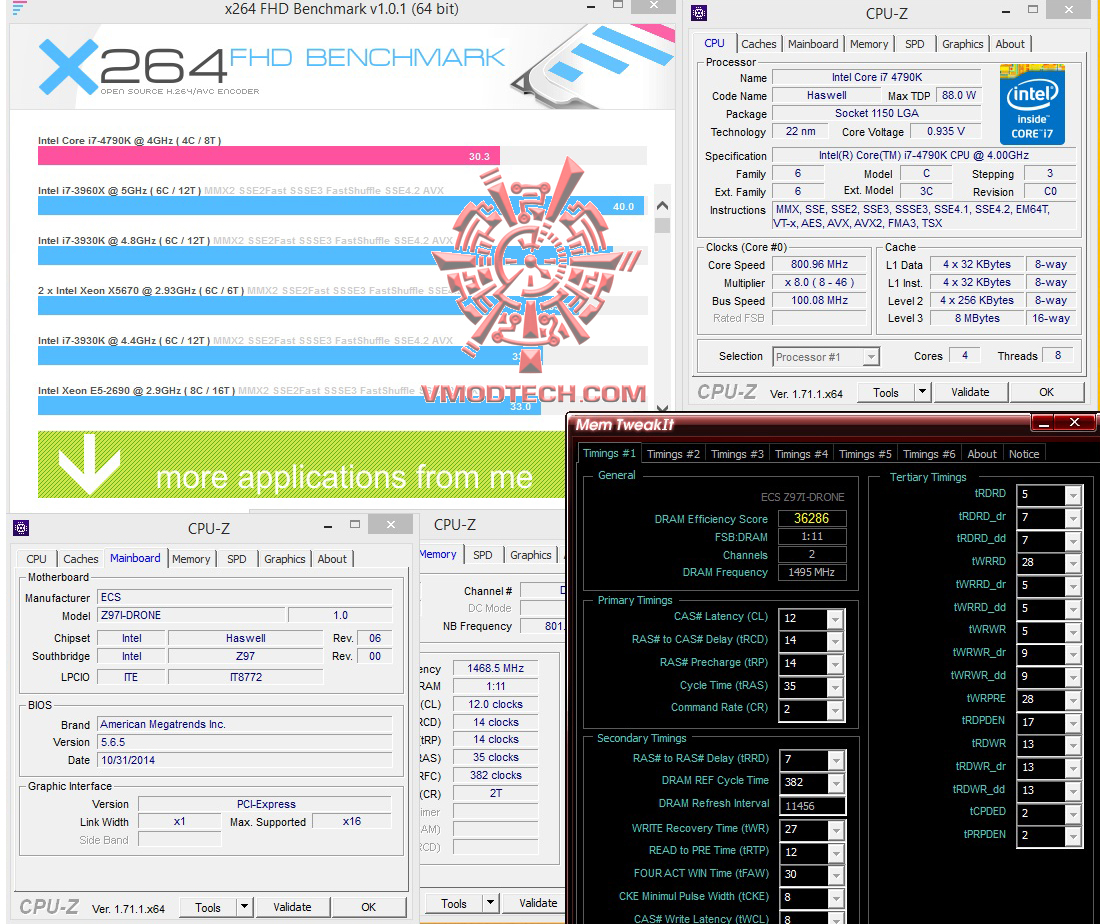Switch to CPU tab in Mainboard CPU-Z window
This screenshot has height=924, width=1100.
coord(36,559)
